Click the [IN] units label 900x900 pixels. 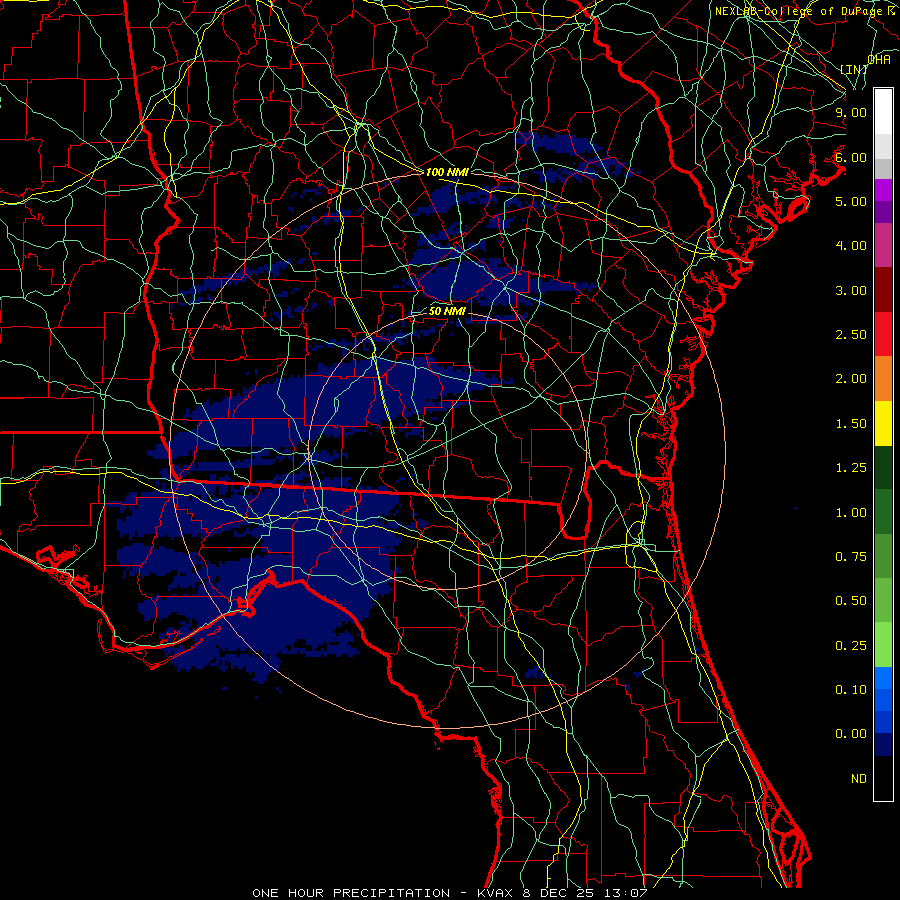point(854,69)
